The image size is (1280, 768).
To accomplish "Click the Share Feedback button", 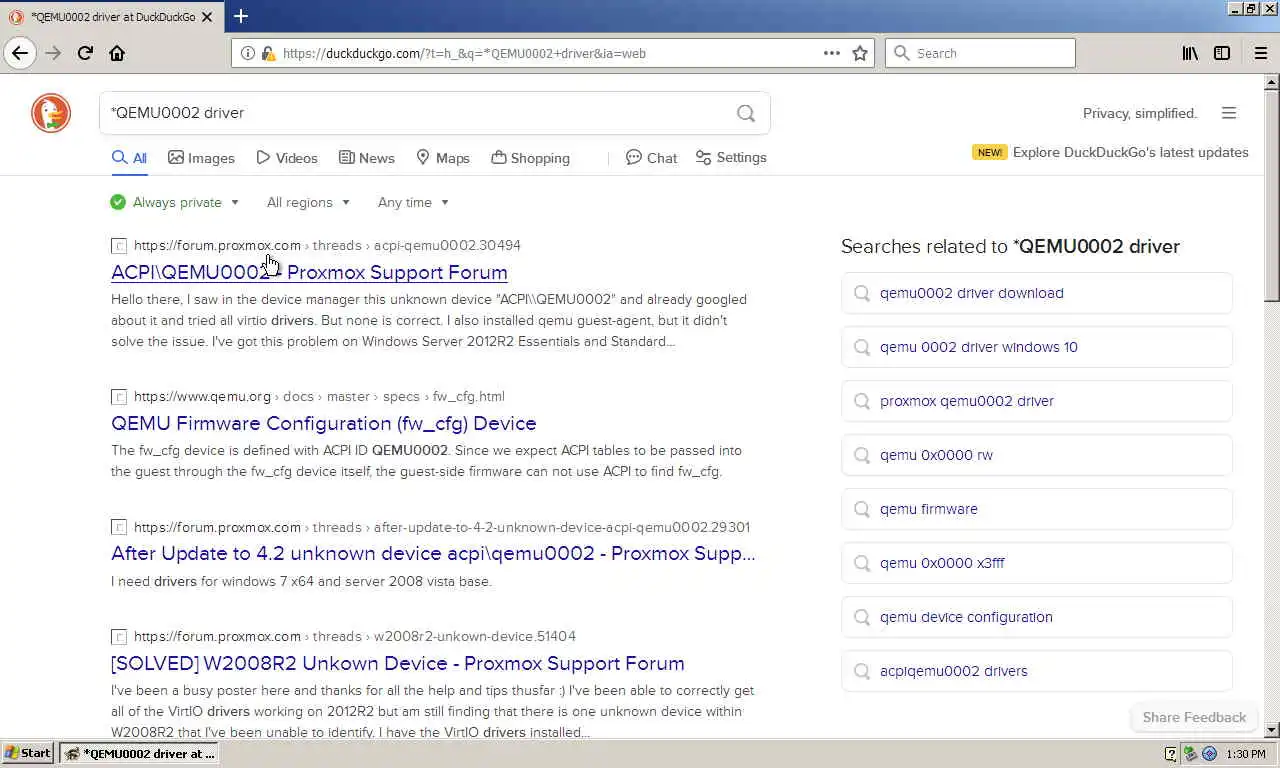I will [1194, 717].
